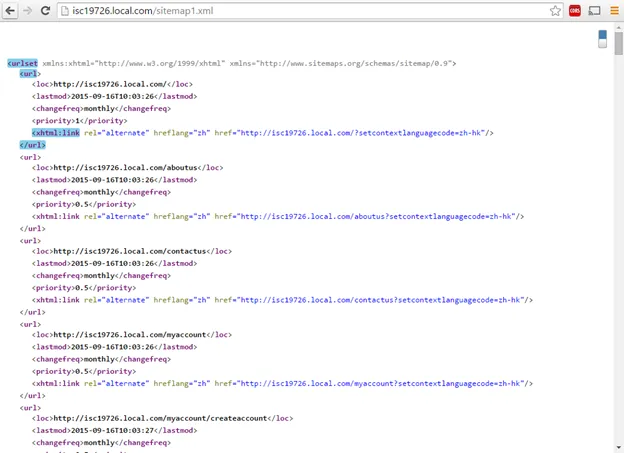Viewport: 624px width, 453px height.
Task: Click the highlighted </url> closing tag
Action: [x=33, y=145]
